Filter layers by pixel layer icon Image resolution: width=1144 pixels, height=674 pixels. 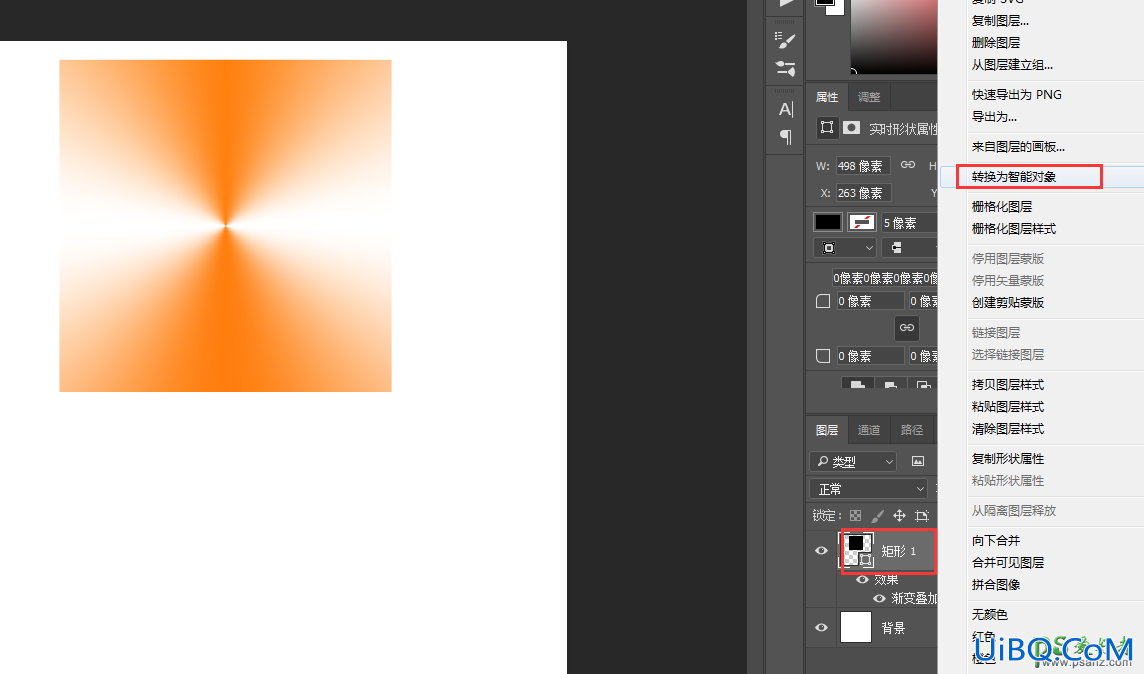(x=918, y=461)
